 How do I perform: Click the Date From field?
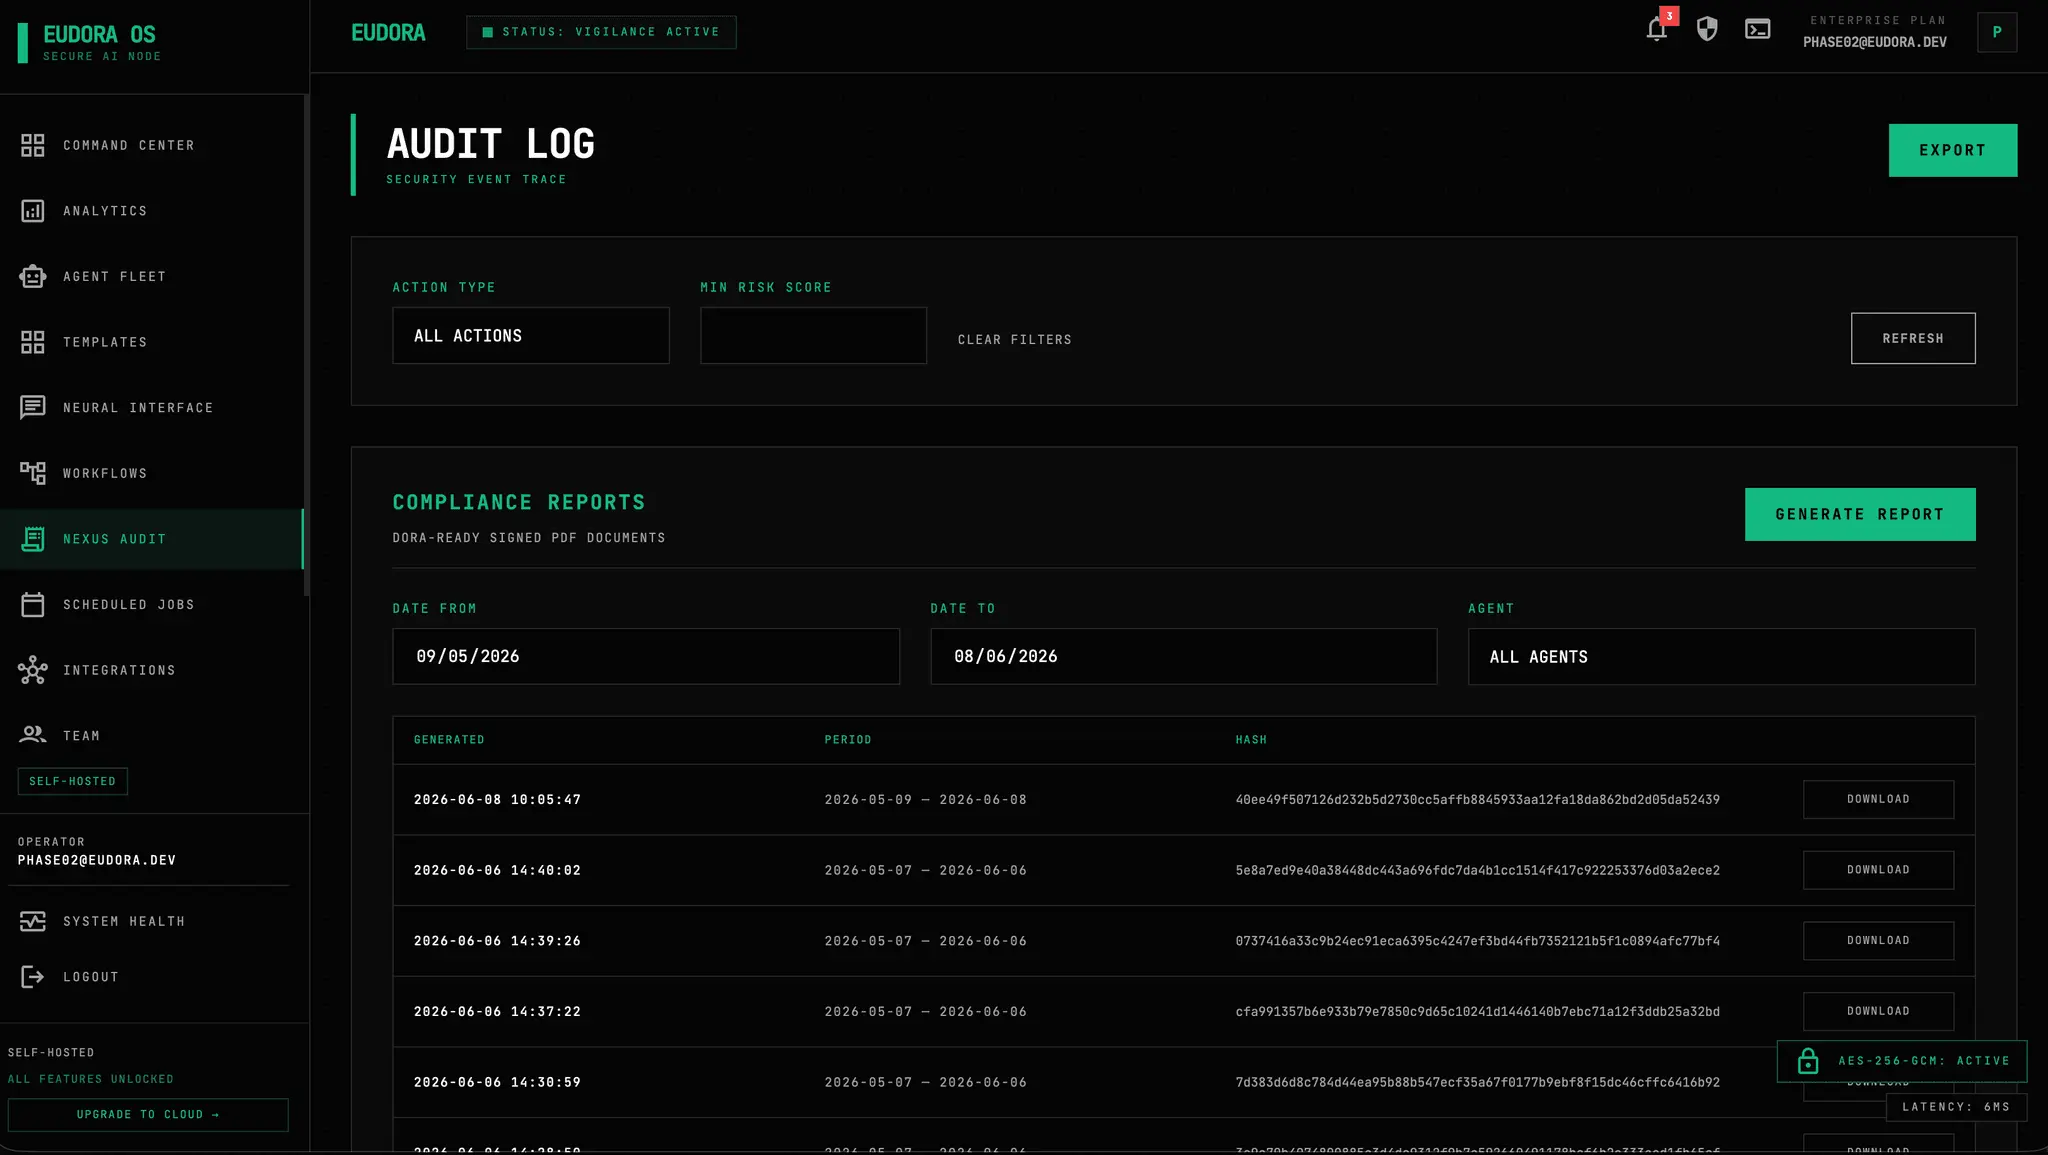coord(646,657)
